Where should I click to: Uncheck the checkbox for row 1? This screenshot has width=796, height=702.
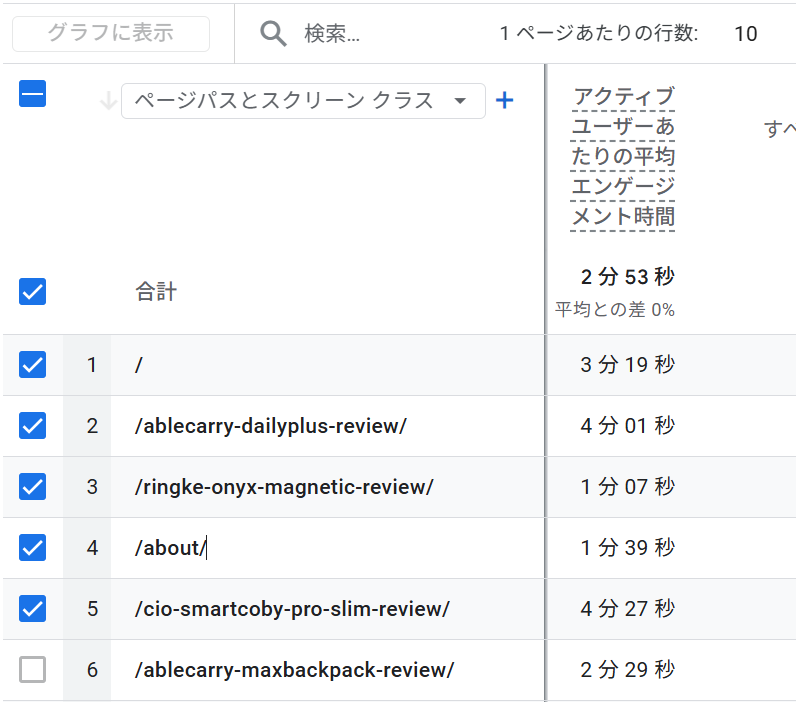coord(33,365)
